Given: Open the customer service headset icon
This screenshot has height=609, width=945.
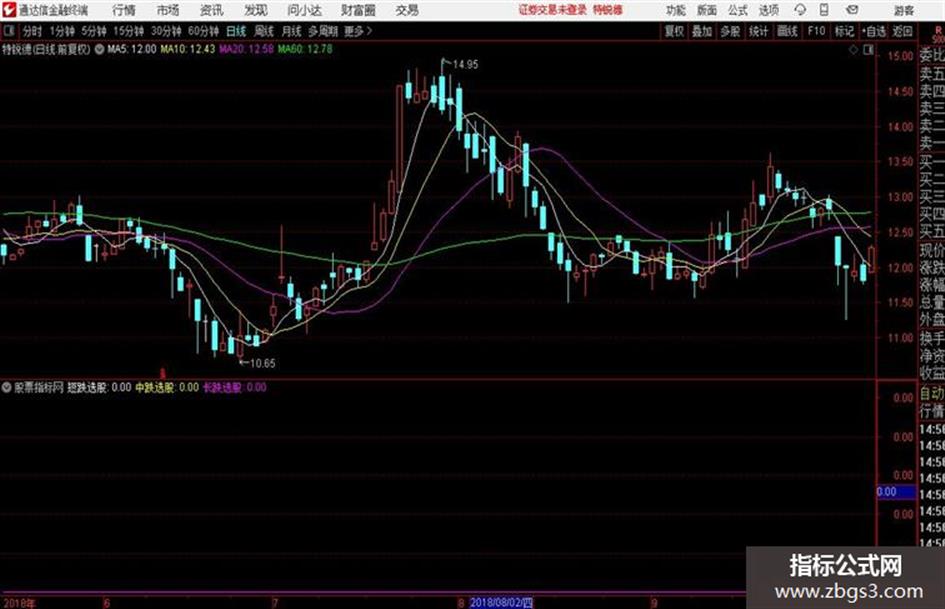Looking at the screenshot, I should (x=800, y=10).
